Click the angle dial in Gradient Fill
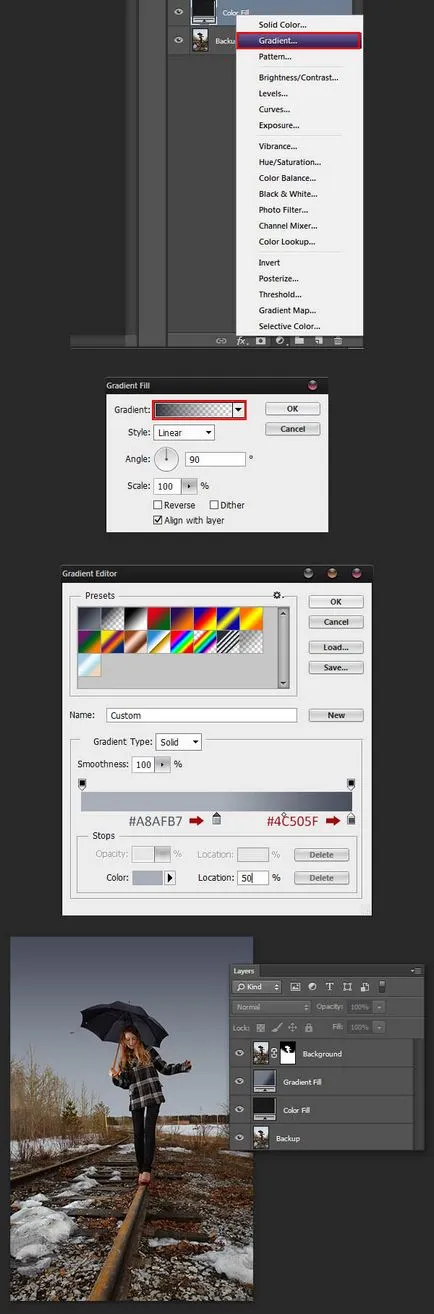This screenshot has height=1314, width=434. tap(165, 459)
